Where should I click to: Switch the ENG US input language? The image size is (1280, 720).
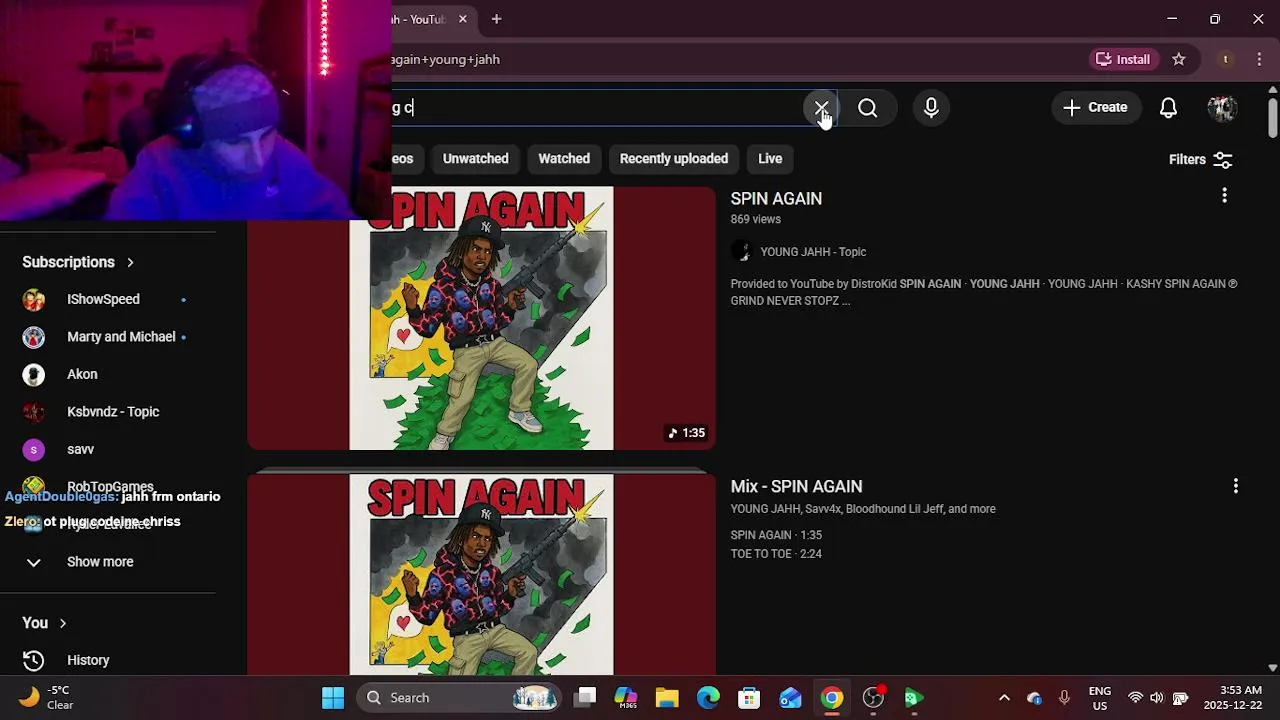click(1100, 698)
